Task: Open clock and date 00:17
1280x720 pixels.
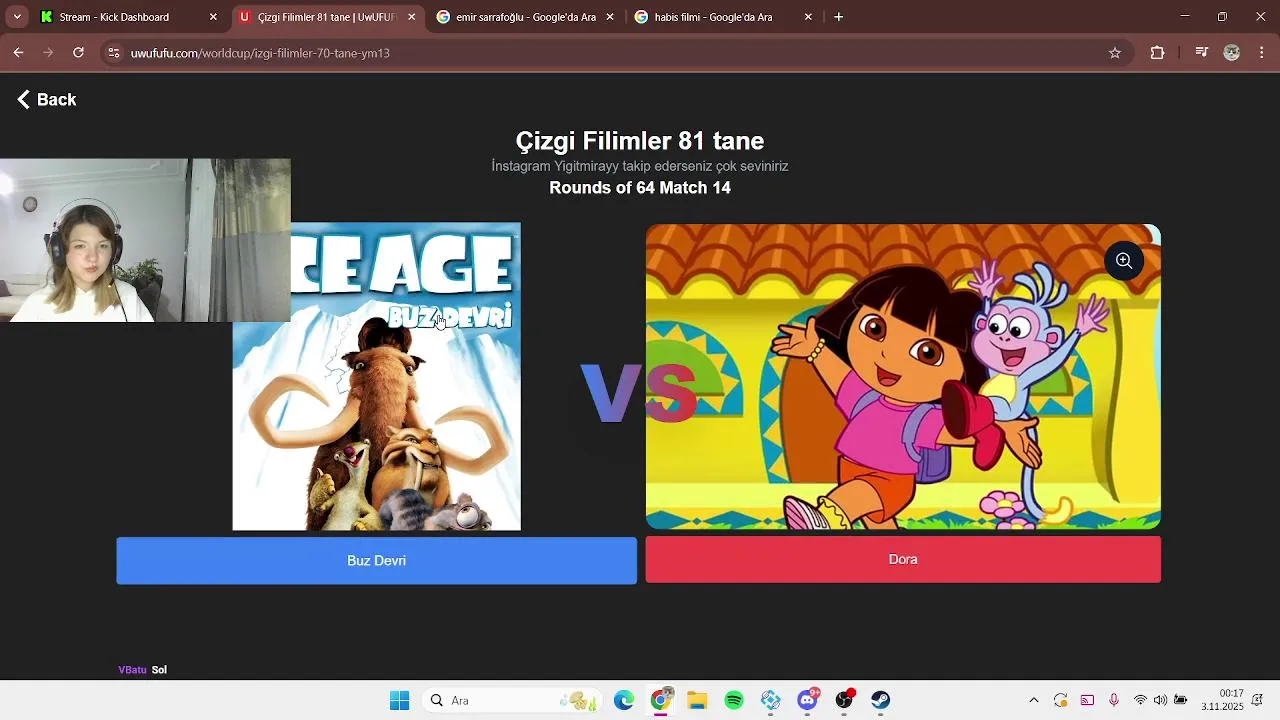Action: coord(1221,700)
